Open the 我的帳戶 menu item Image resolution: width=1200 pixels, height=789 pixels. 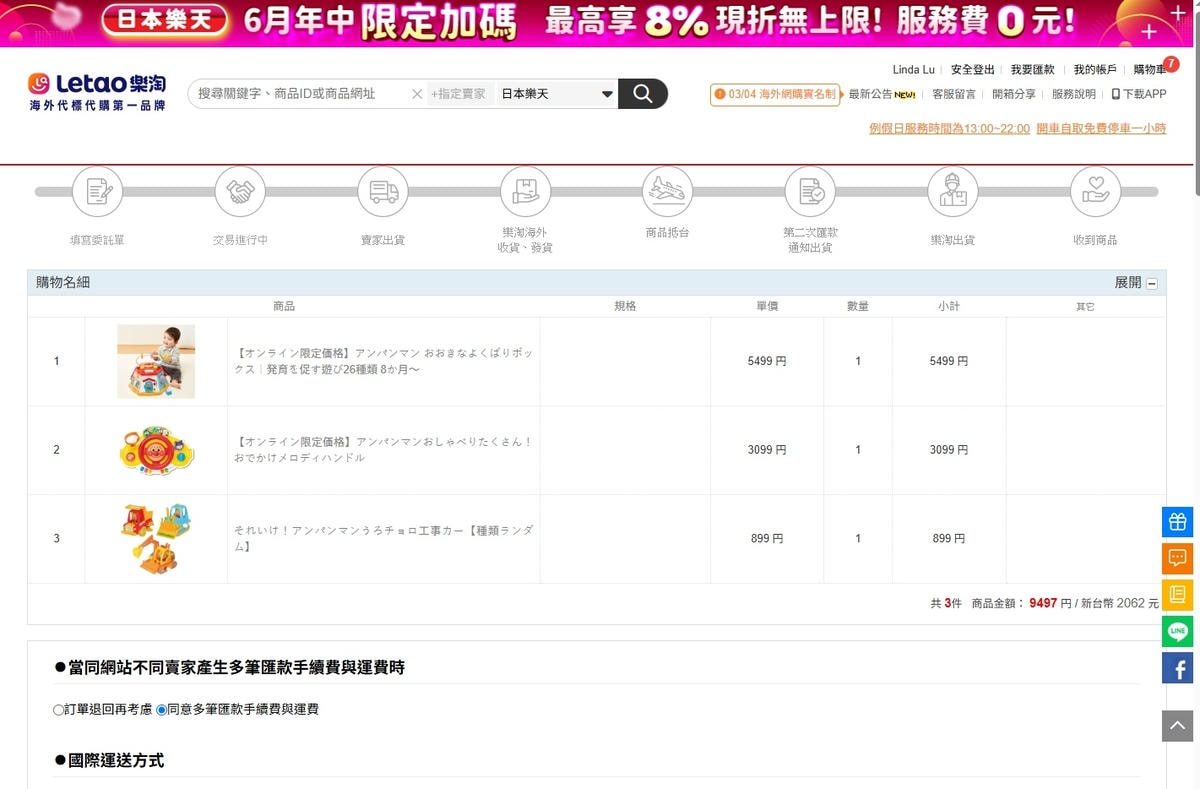tap(1095, 70)
